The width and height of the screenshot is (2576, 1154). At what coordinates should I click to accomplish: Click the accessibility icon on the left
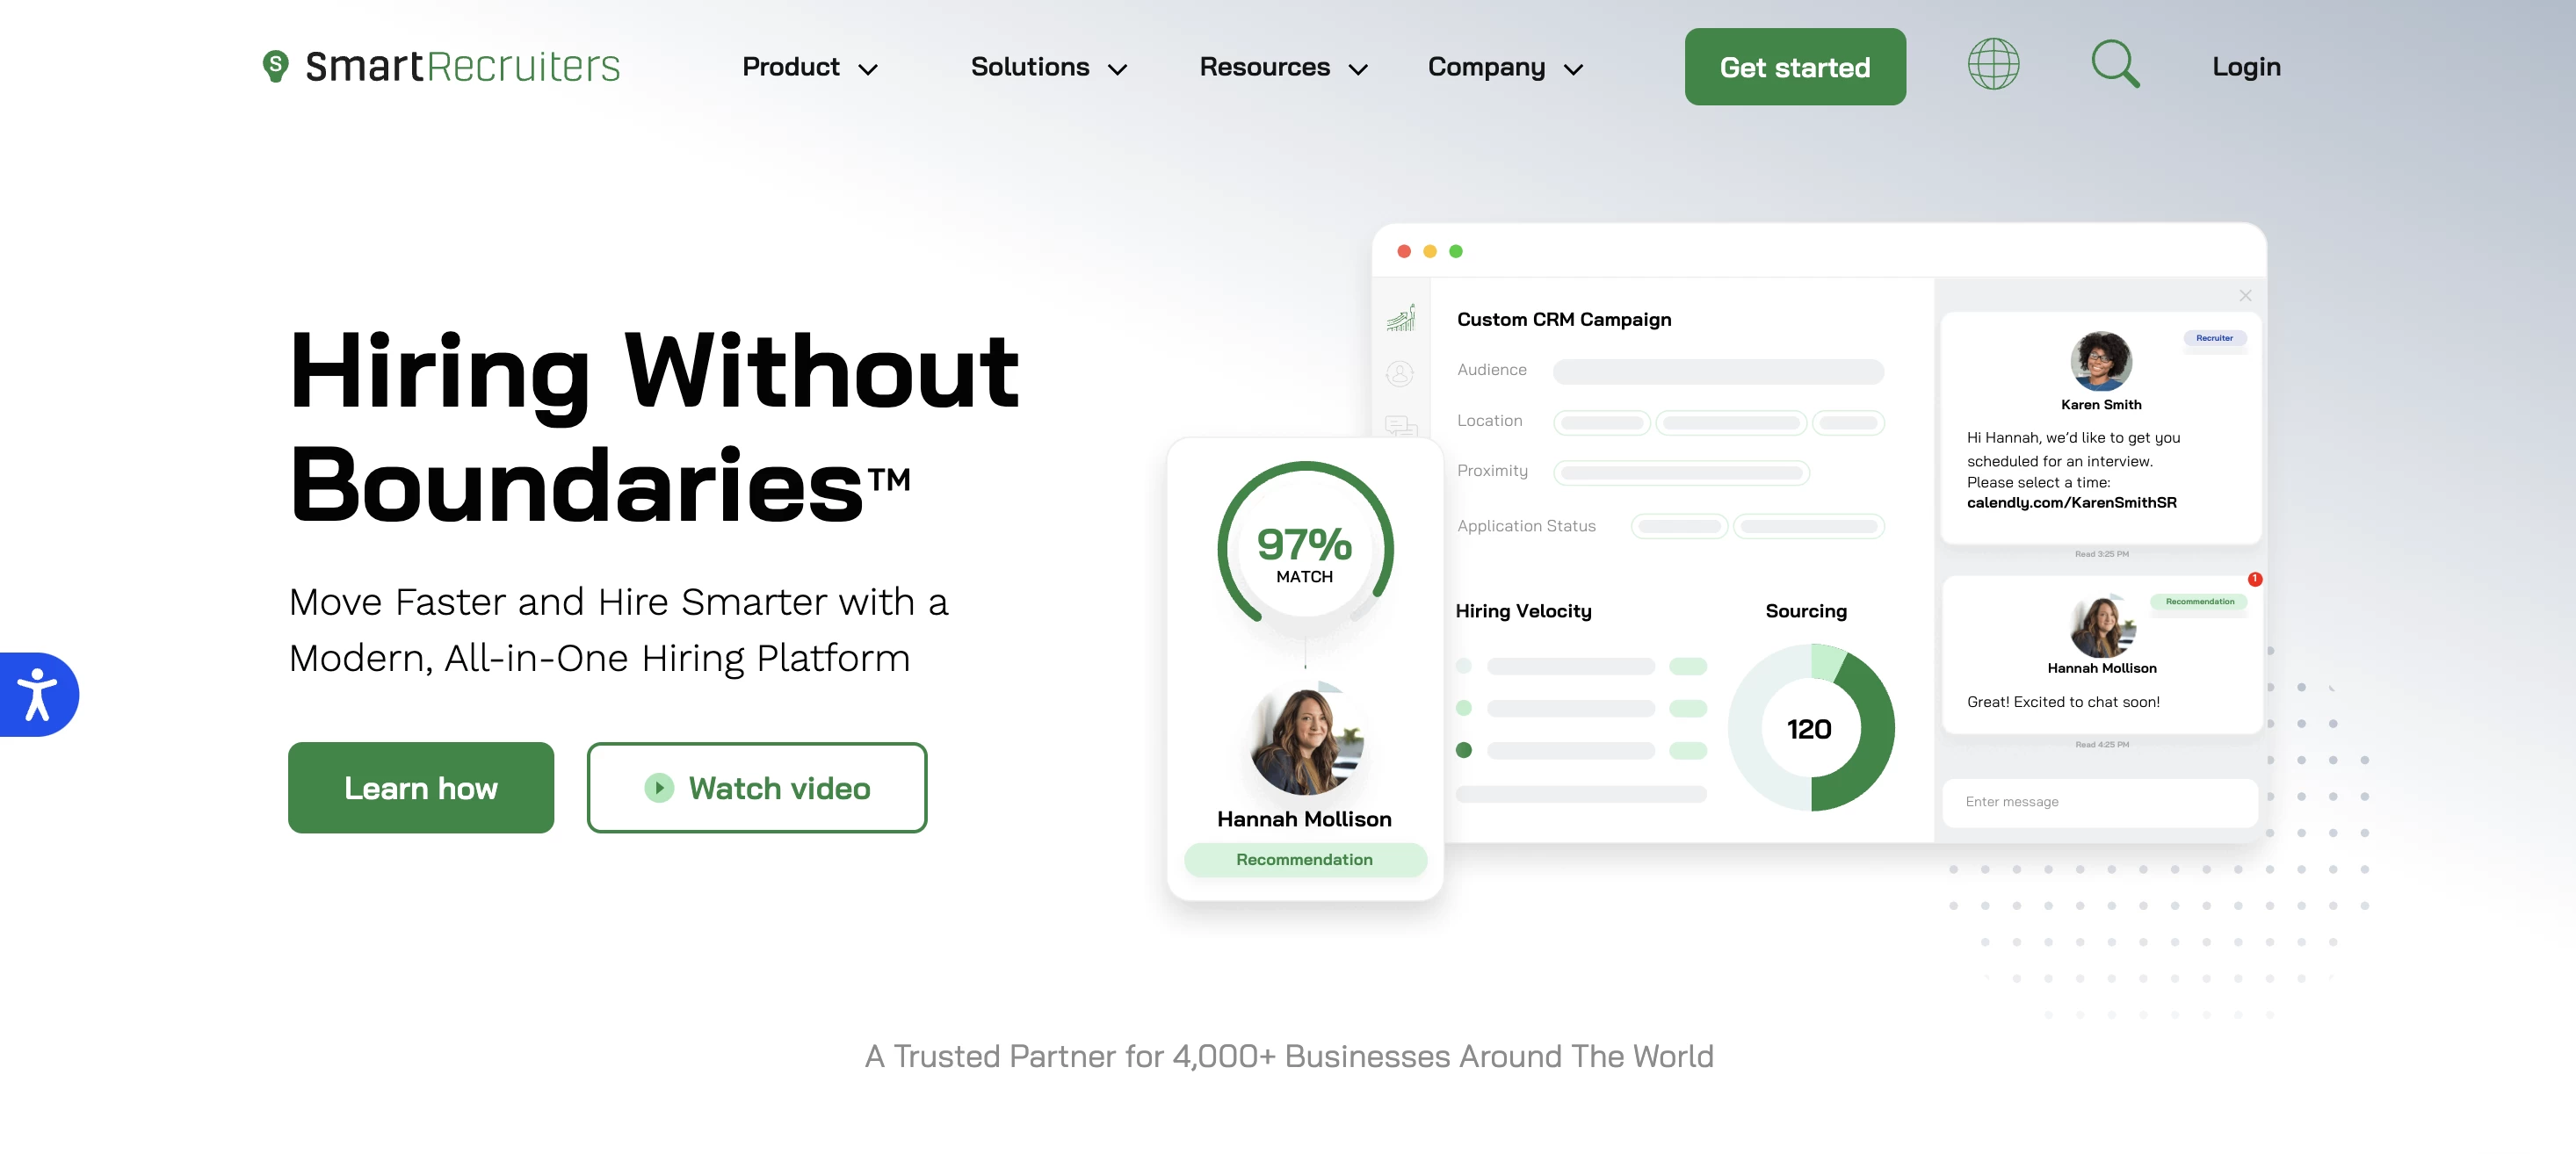coord(36,691)
